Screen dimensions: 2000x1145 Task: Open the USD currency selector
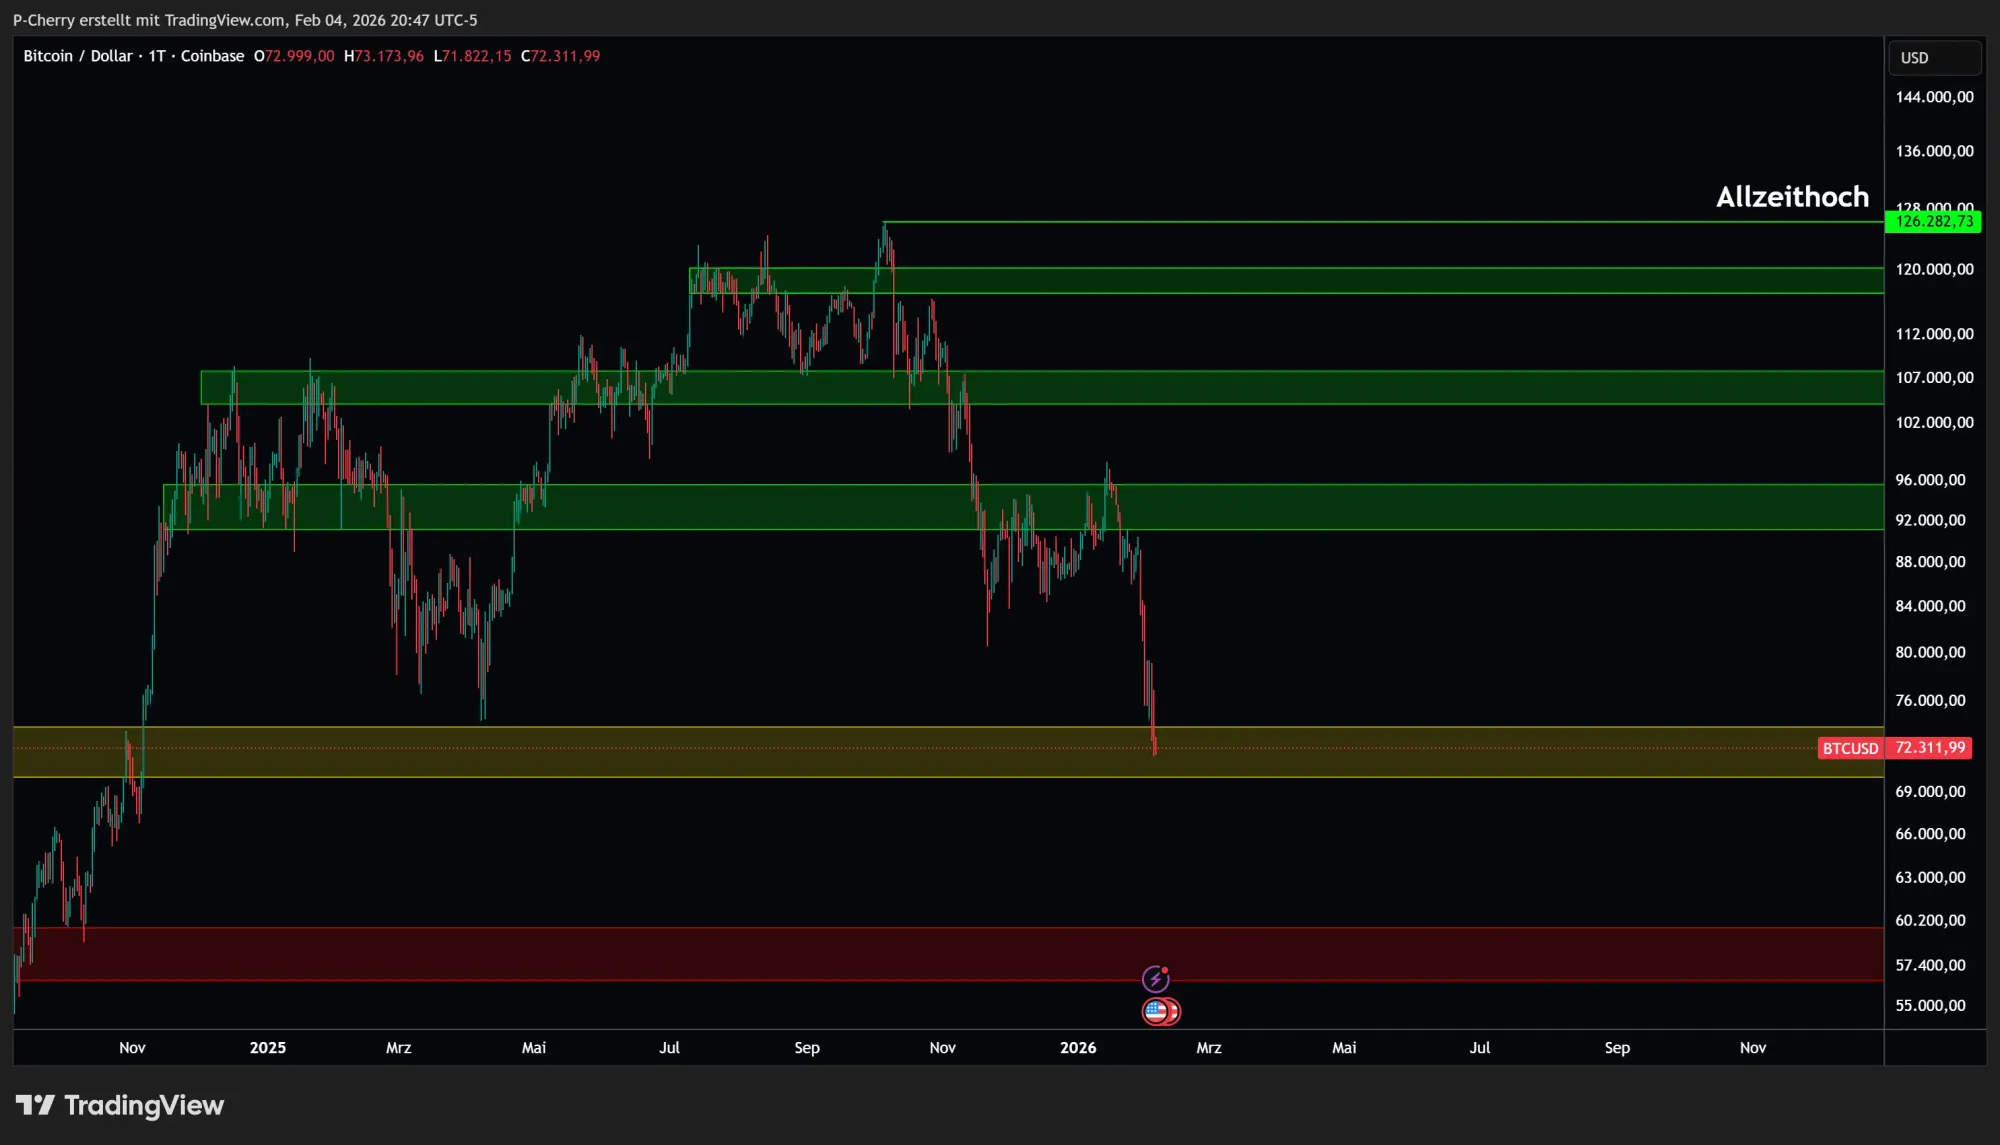click(1932, 58)
